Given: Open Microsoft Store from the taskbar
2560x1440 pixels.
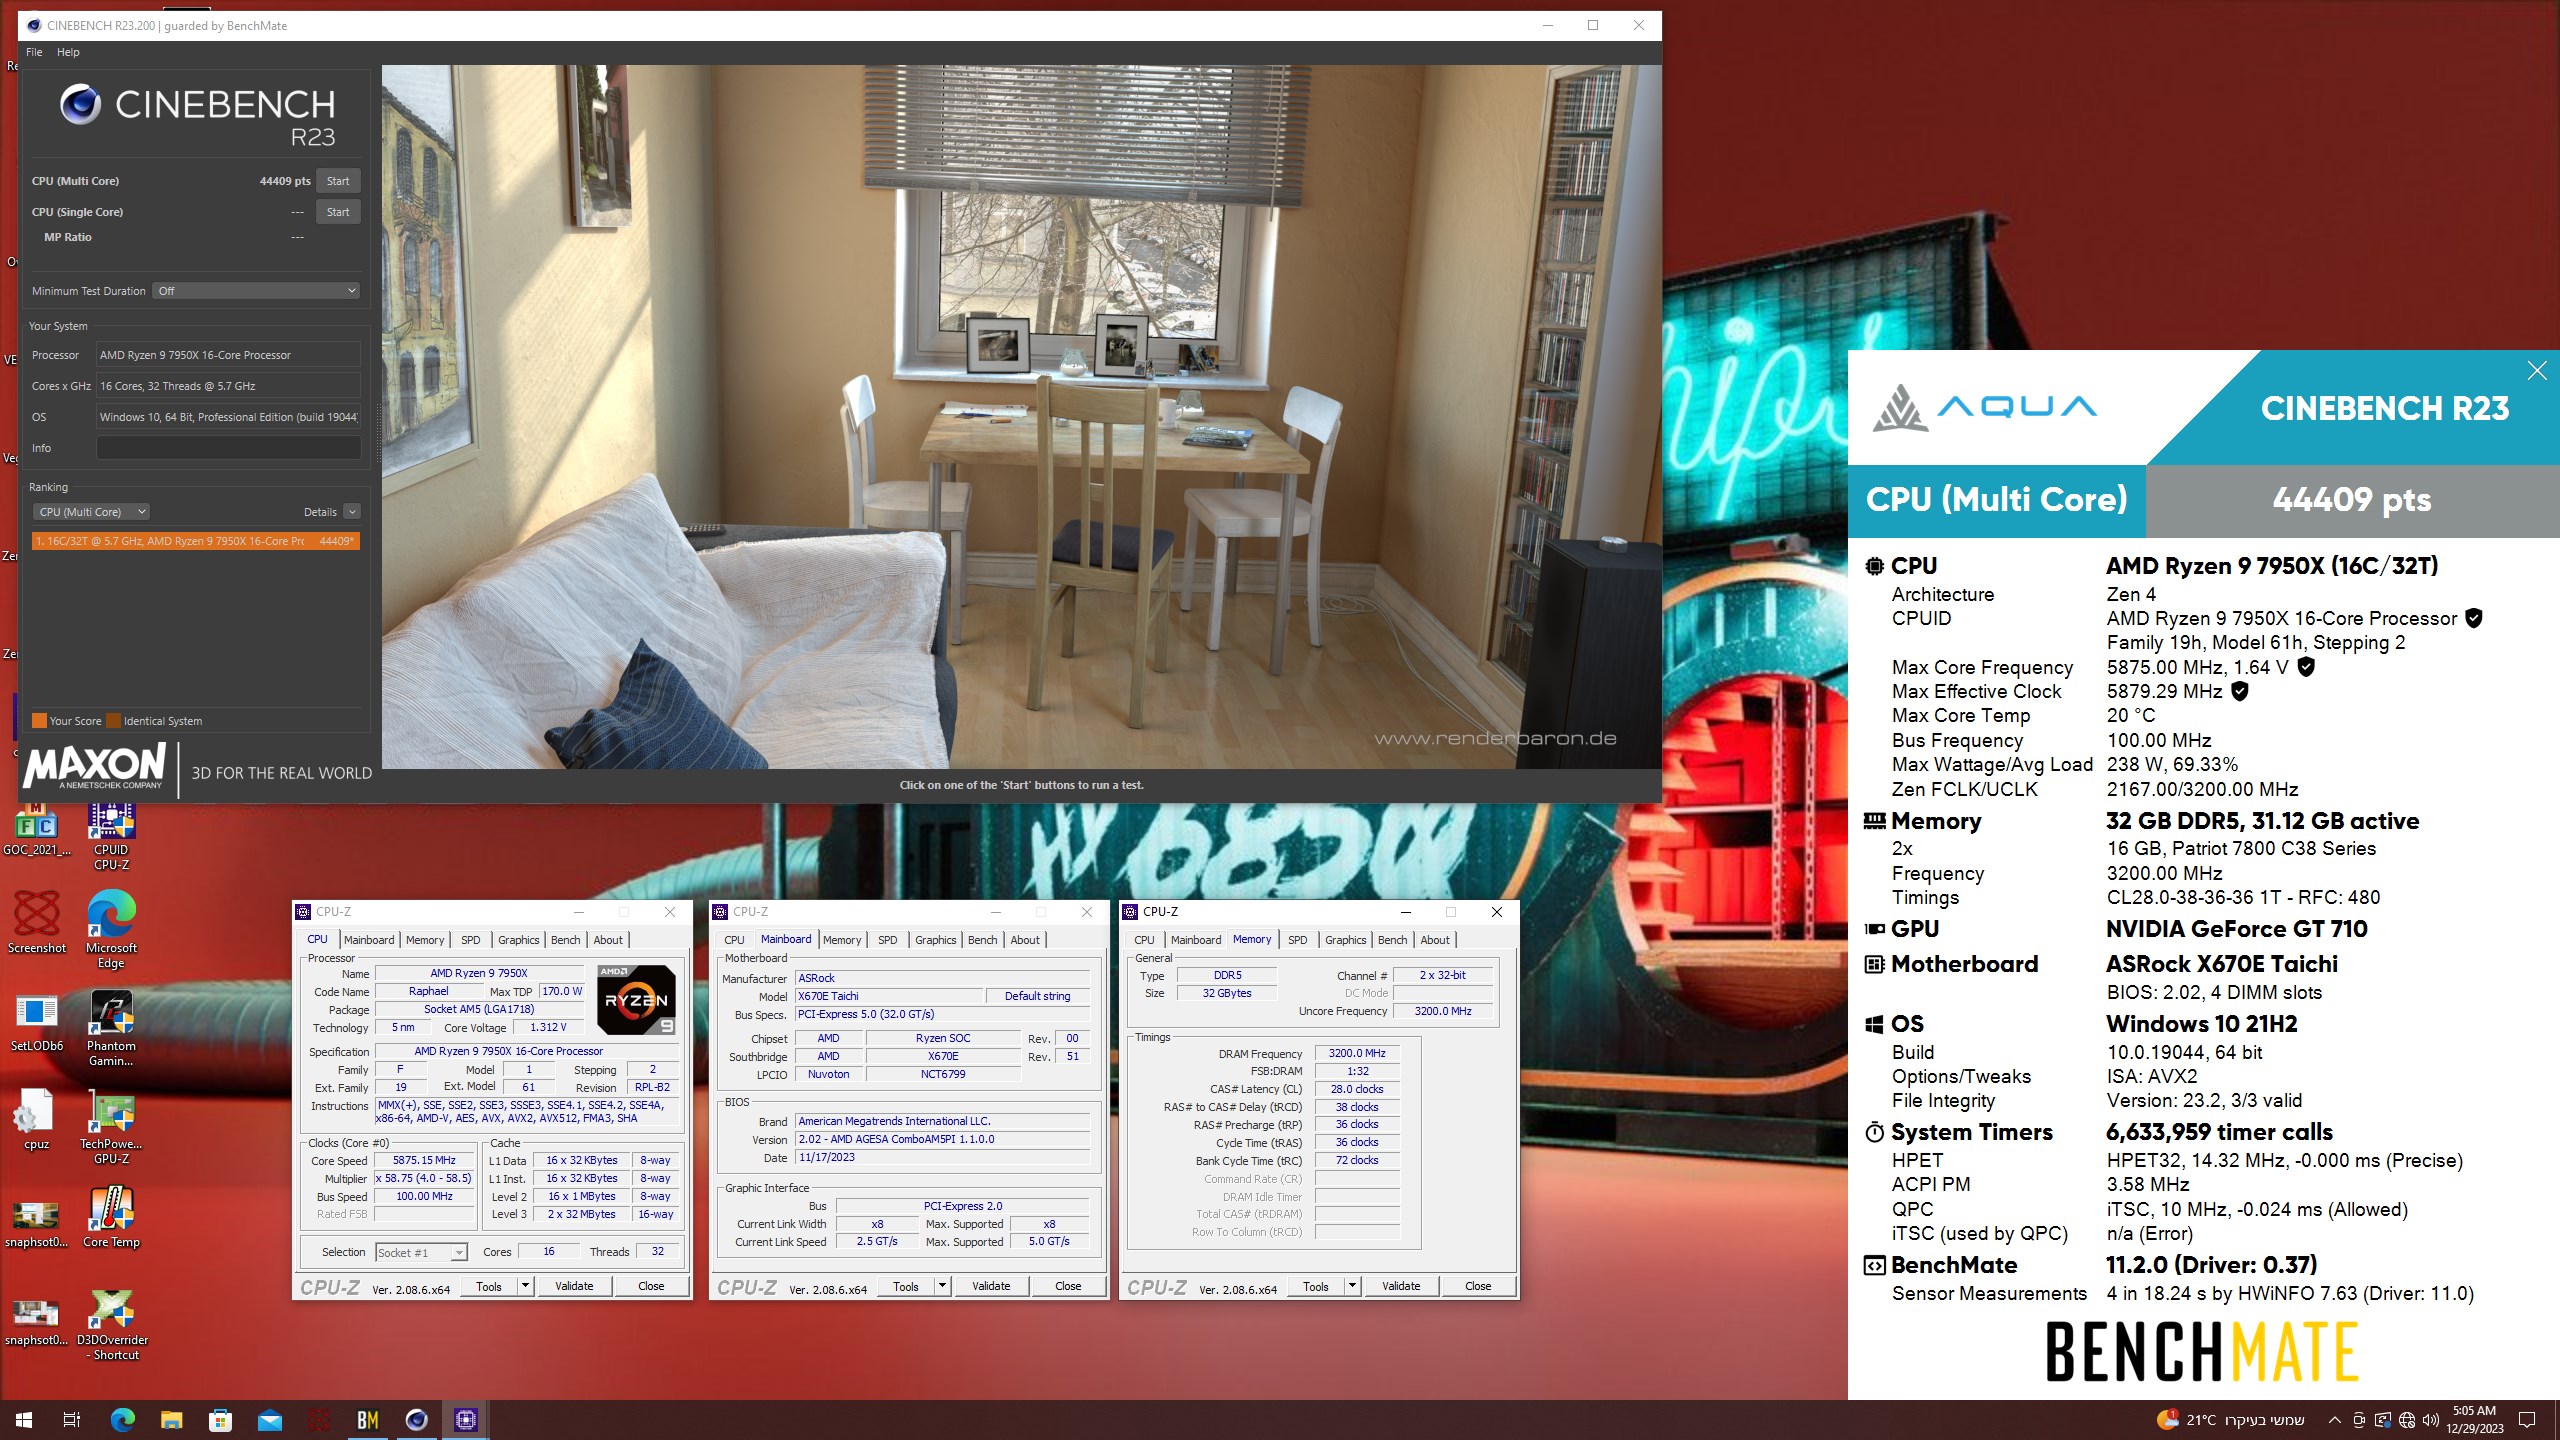Looking at the screenshot, I should click(x=221, y=1419).
